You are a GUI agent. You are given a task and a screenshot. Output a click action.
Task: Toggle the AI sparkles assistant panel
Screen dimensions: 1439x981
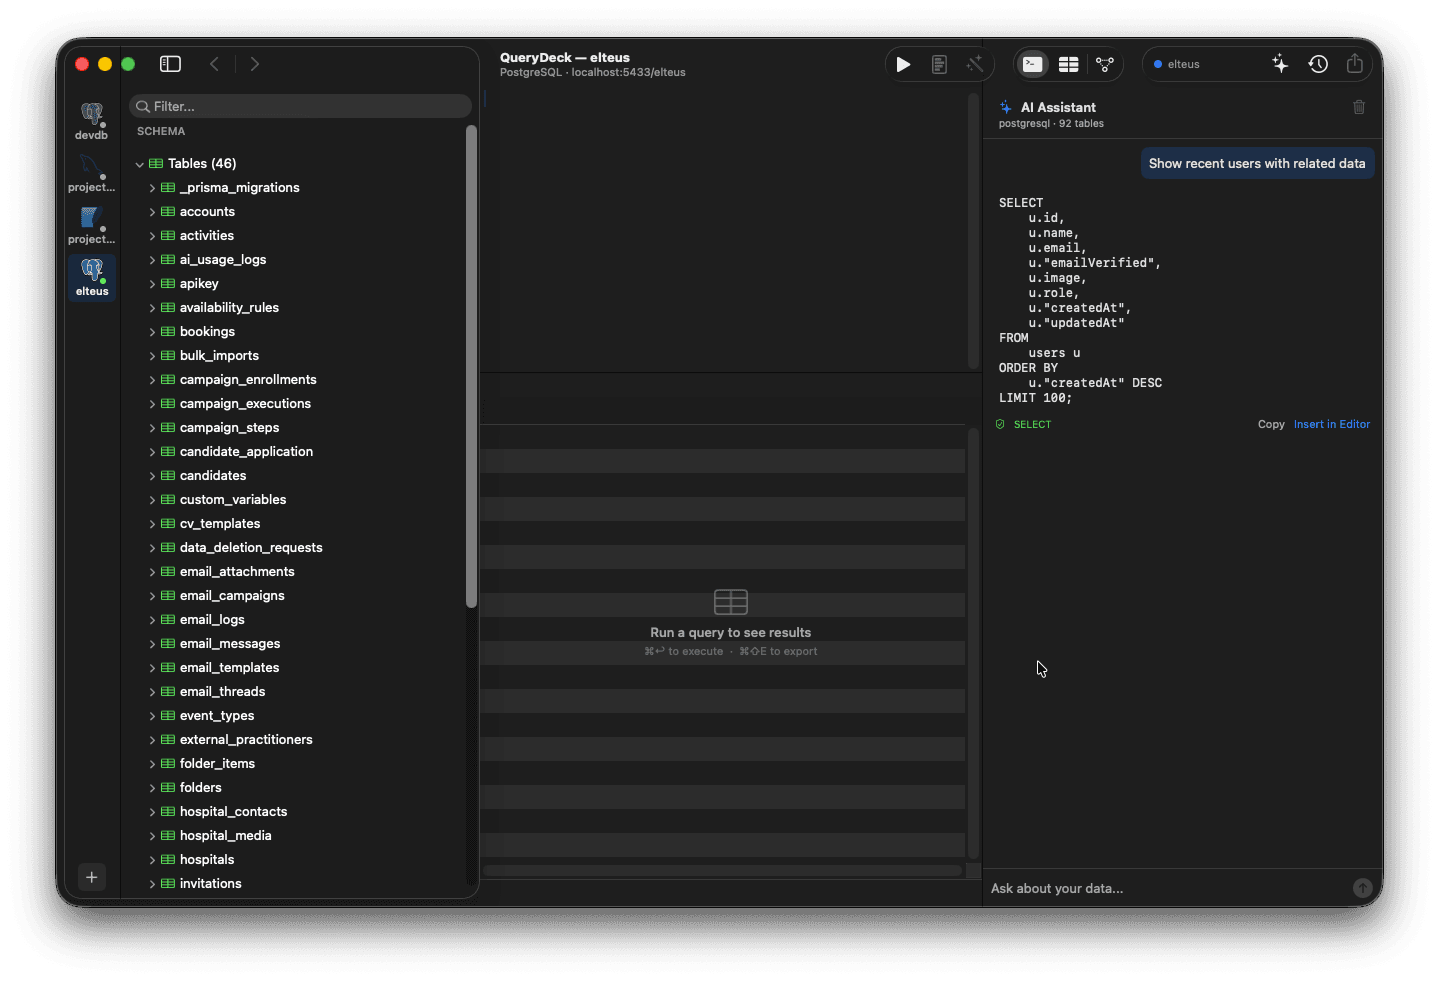tap(1280, 64)
